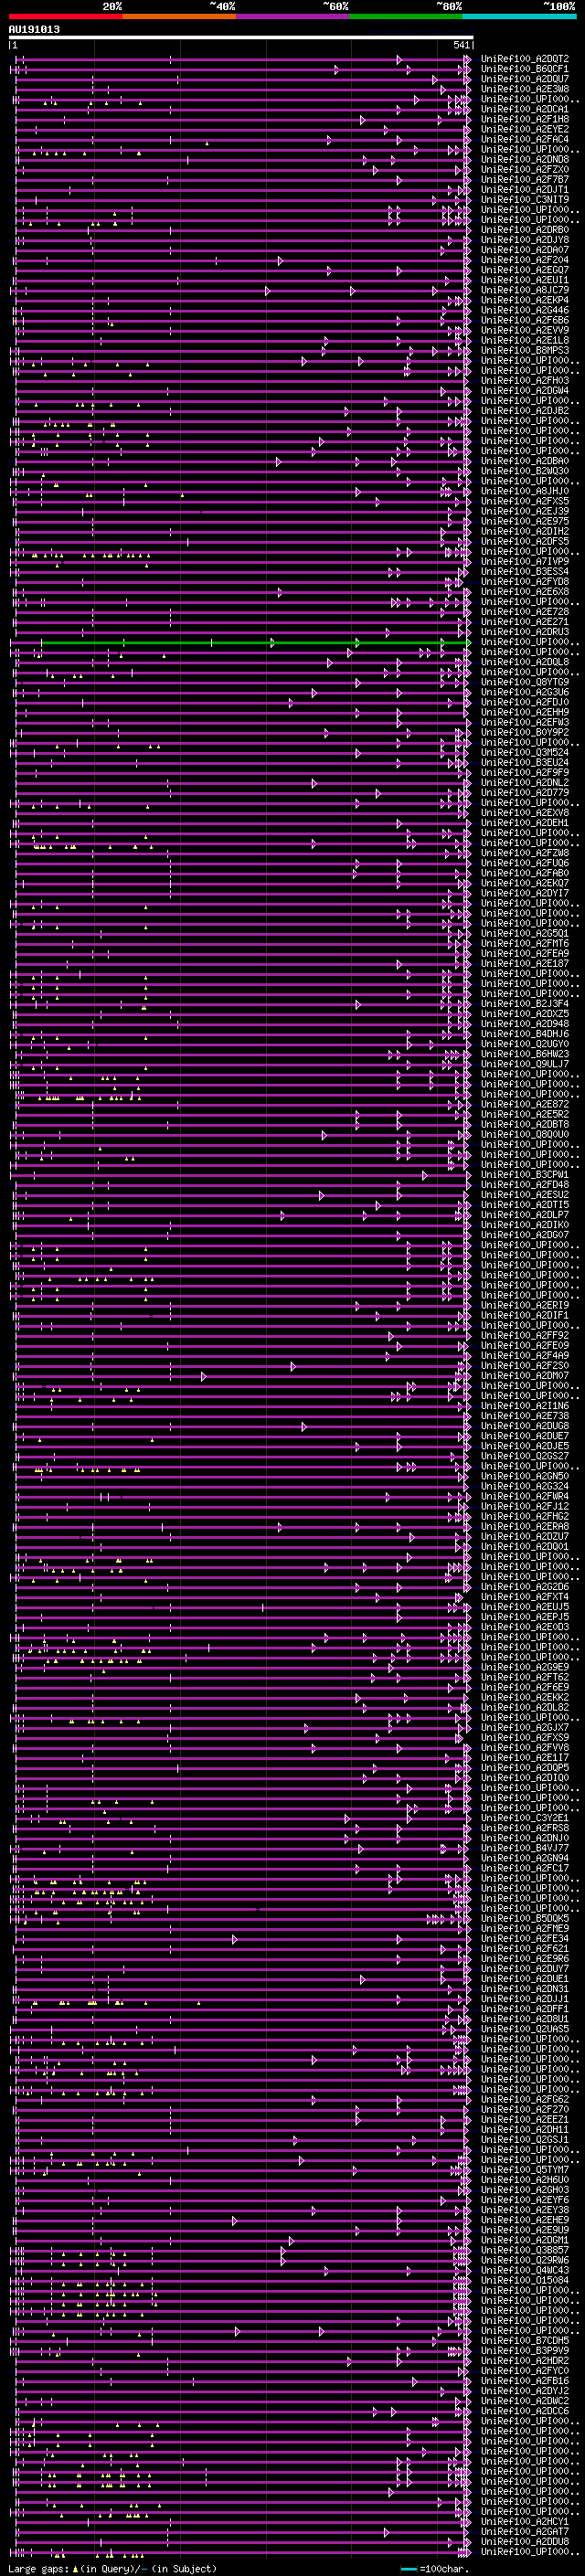Select hit UniRef100_A2F4A9
585x2576 pixels.
click(x=525, y=1355)
